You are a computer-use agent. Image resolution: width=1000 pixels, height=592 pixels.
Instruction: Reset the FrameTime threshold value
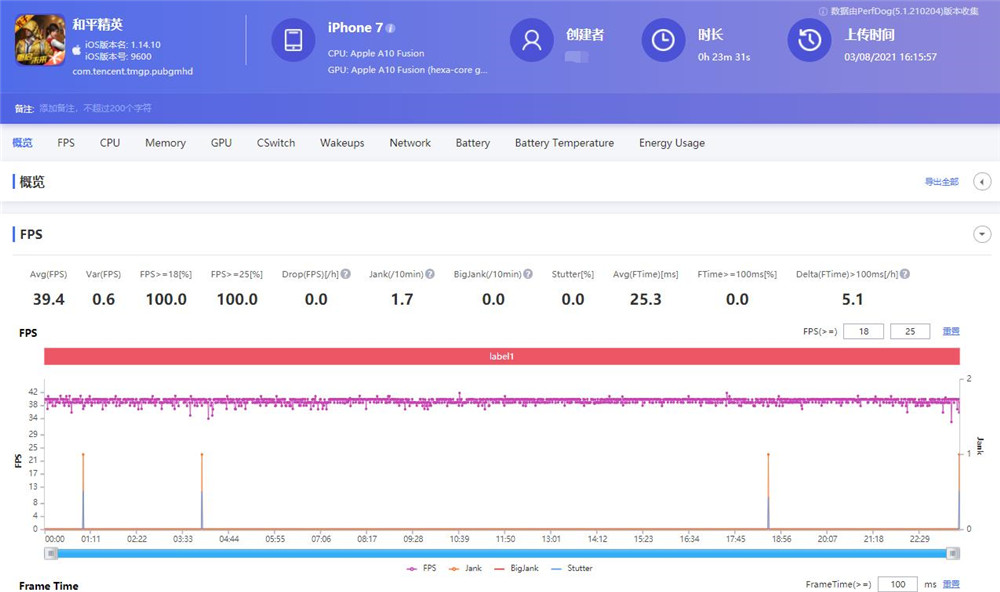point(950,584)
